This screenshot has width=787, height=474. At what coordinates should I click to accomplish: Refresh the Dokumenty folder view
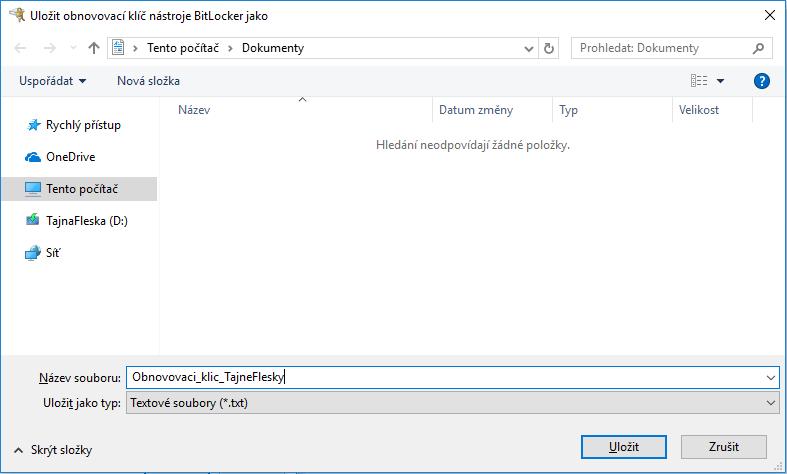coord(549,48)
